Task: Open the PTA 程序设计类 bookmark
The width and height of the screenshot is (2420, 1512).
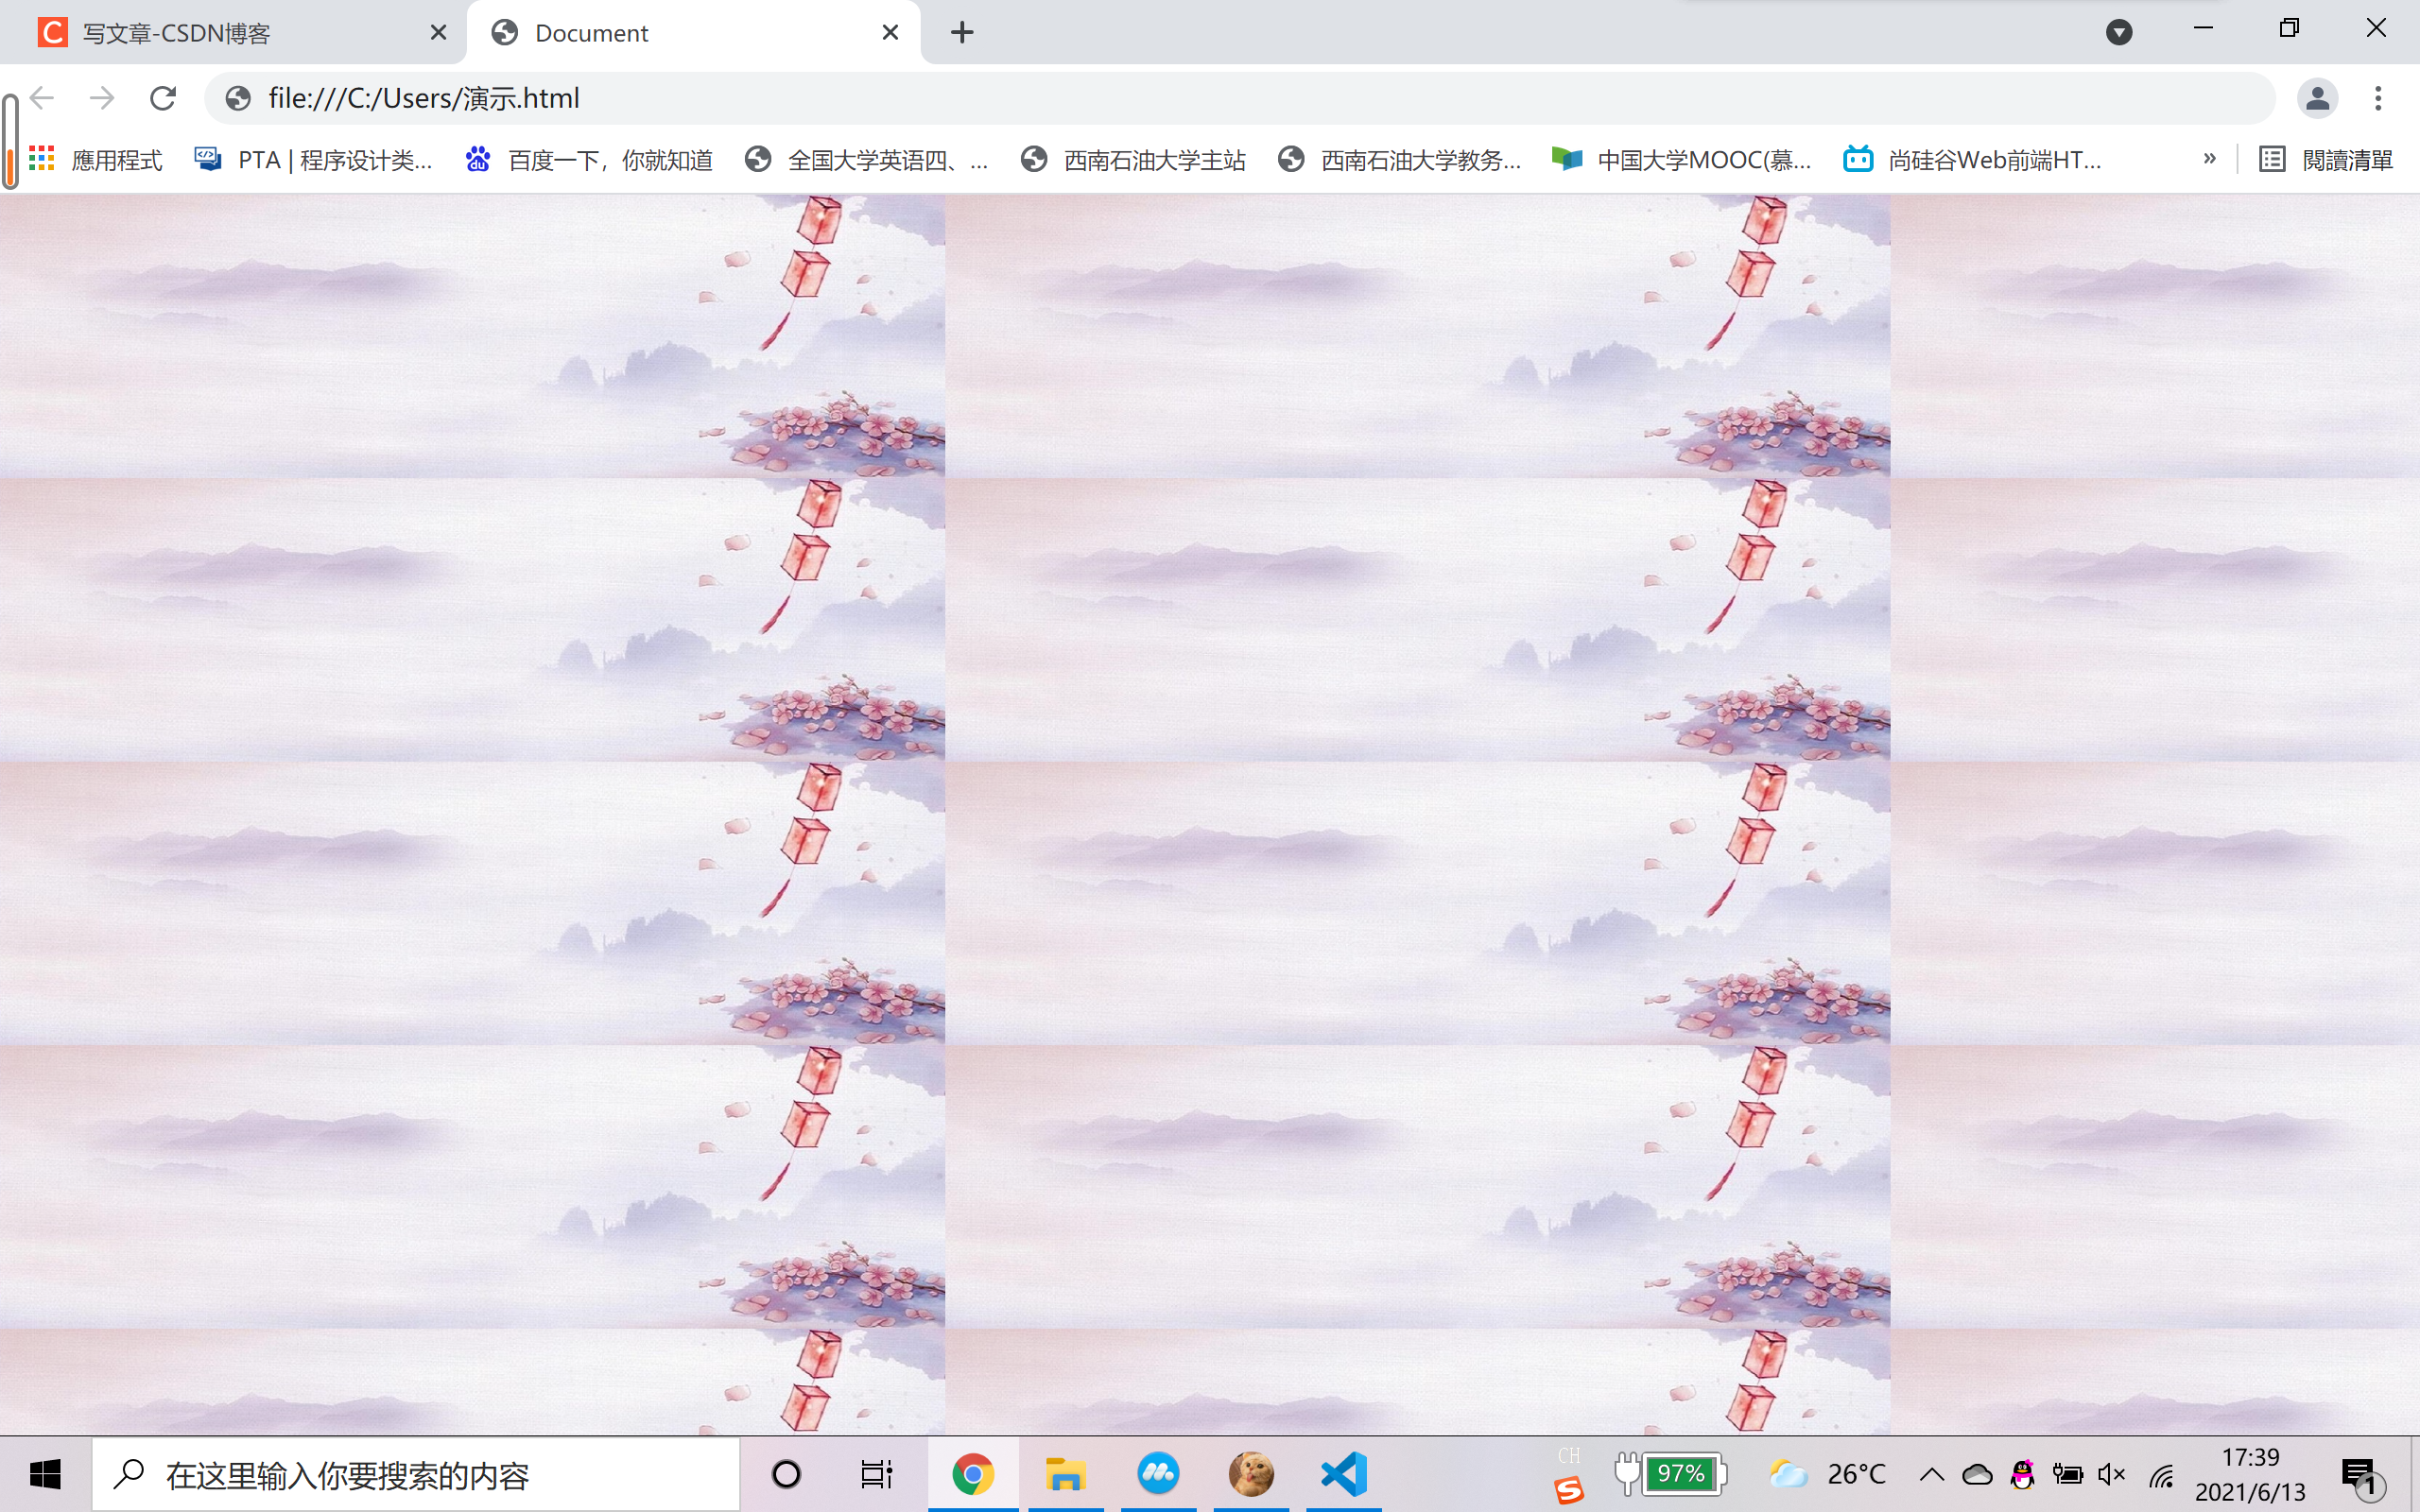Action: (x=314, y=160)
